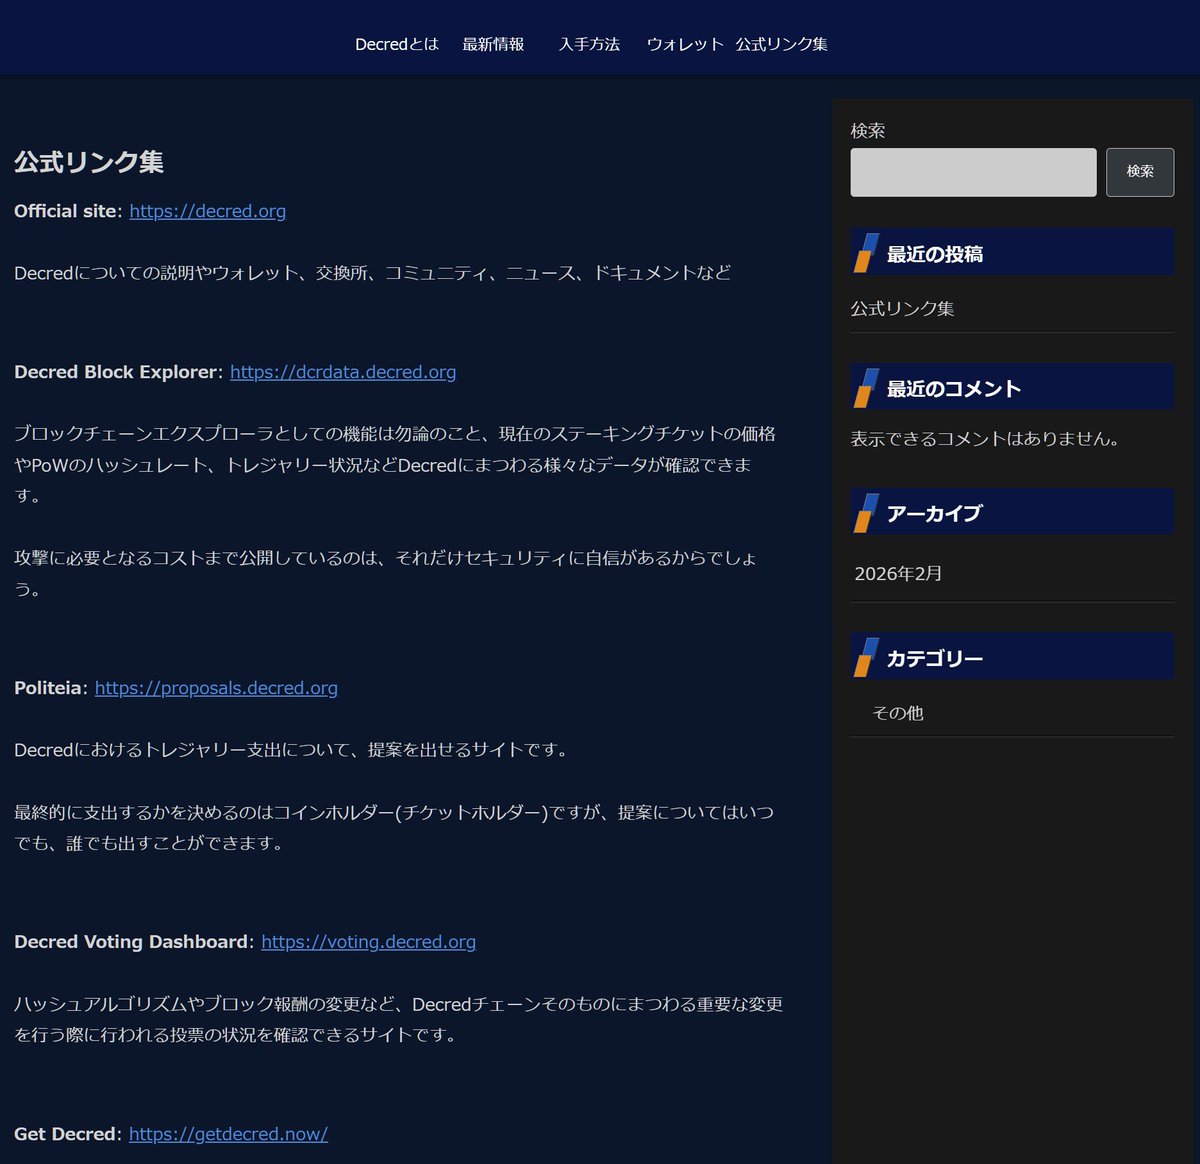1200x1164 pixels.
Task: Click inside the search input field
Action: click(972, 171)
